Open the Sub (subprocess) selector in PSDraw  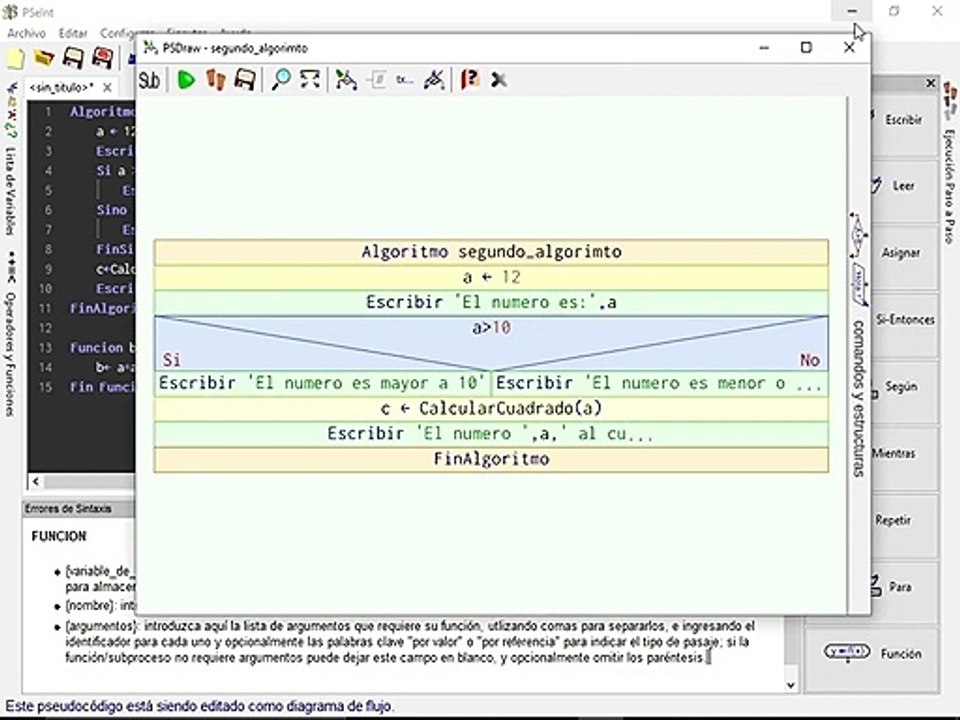tap(149, 80)
